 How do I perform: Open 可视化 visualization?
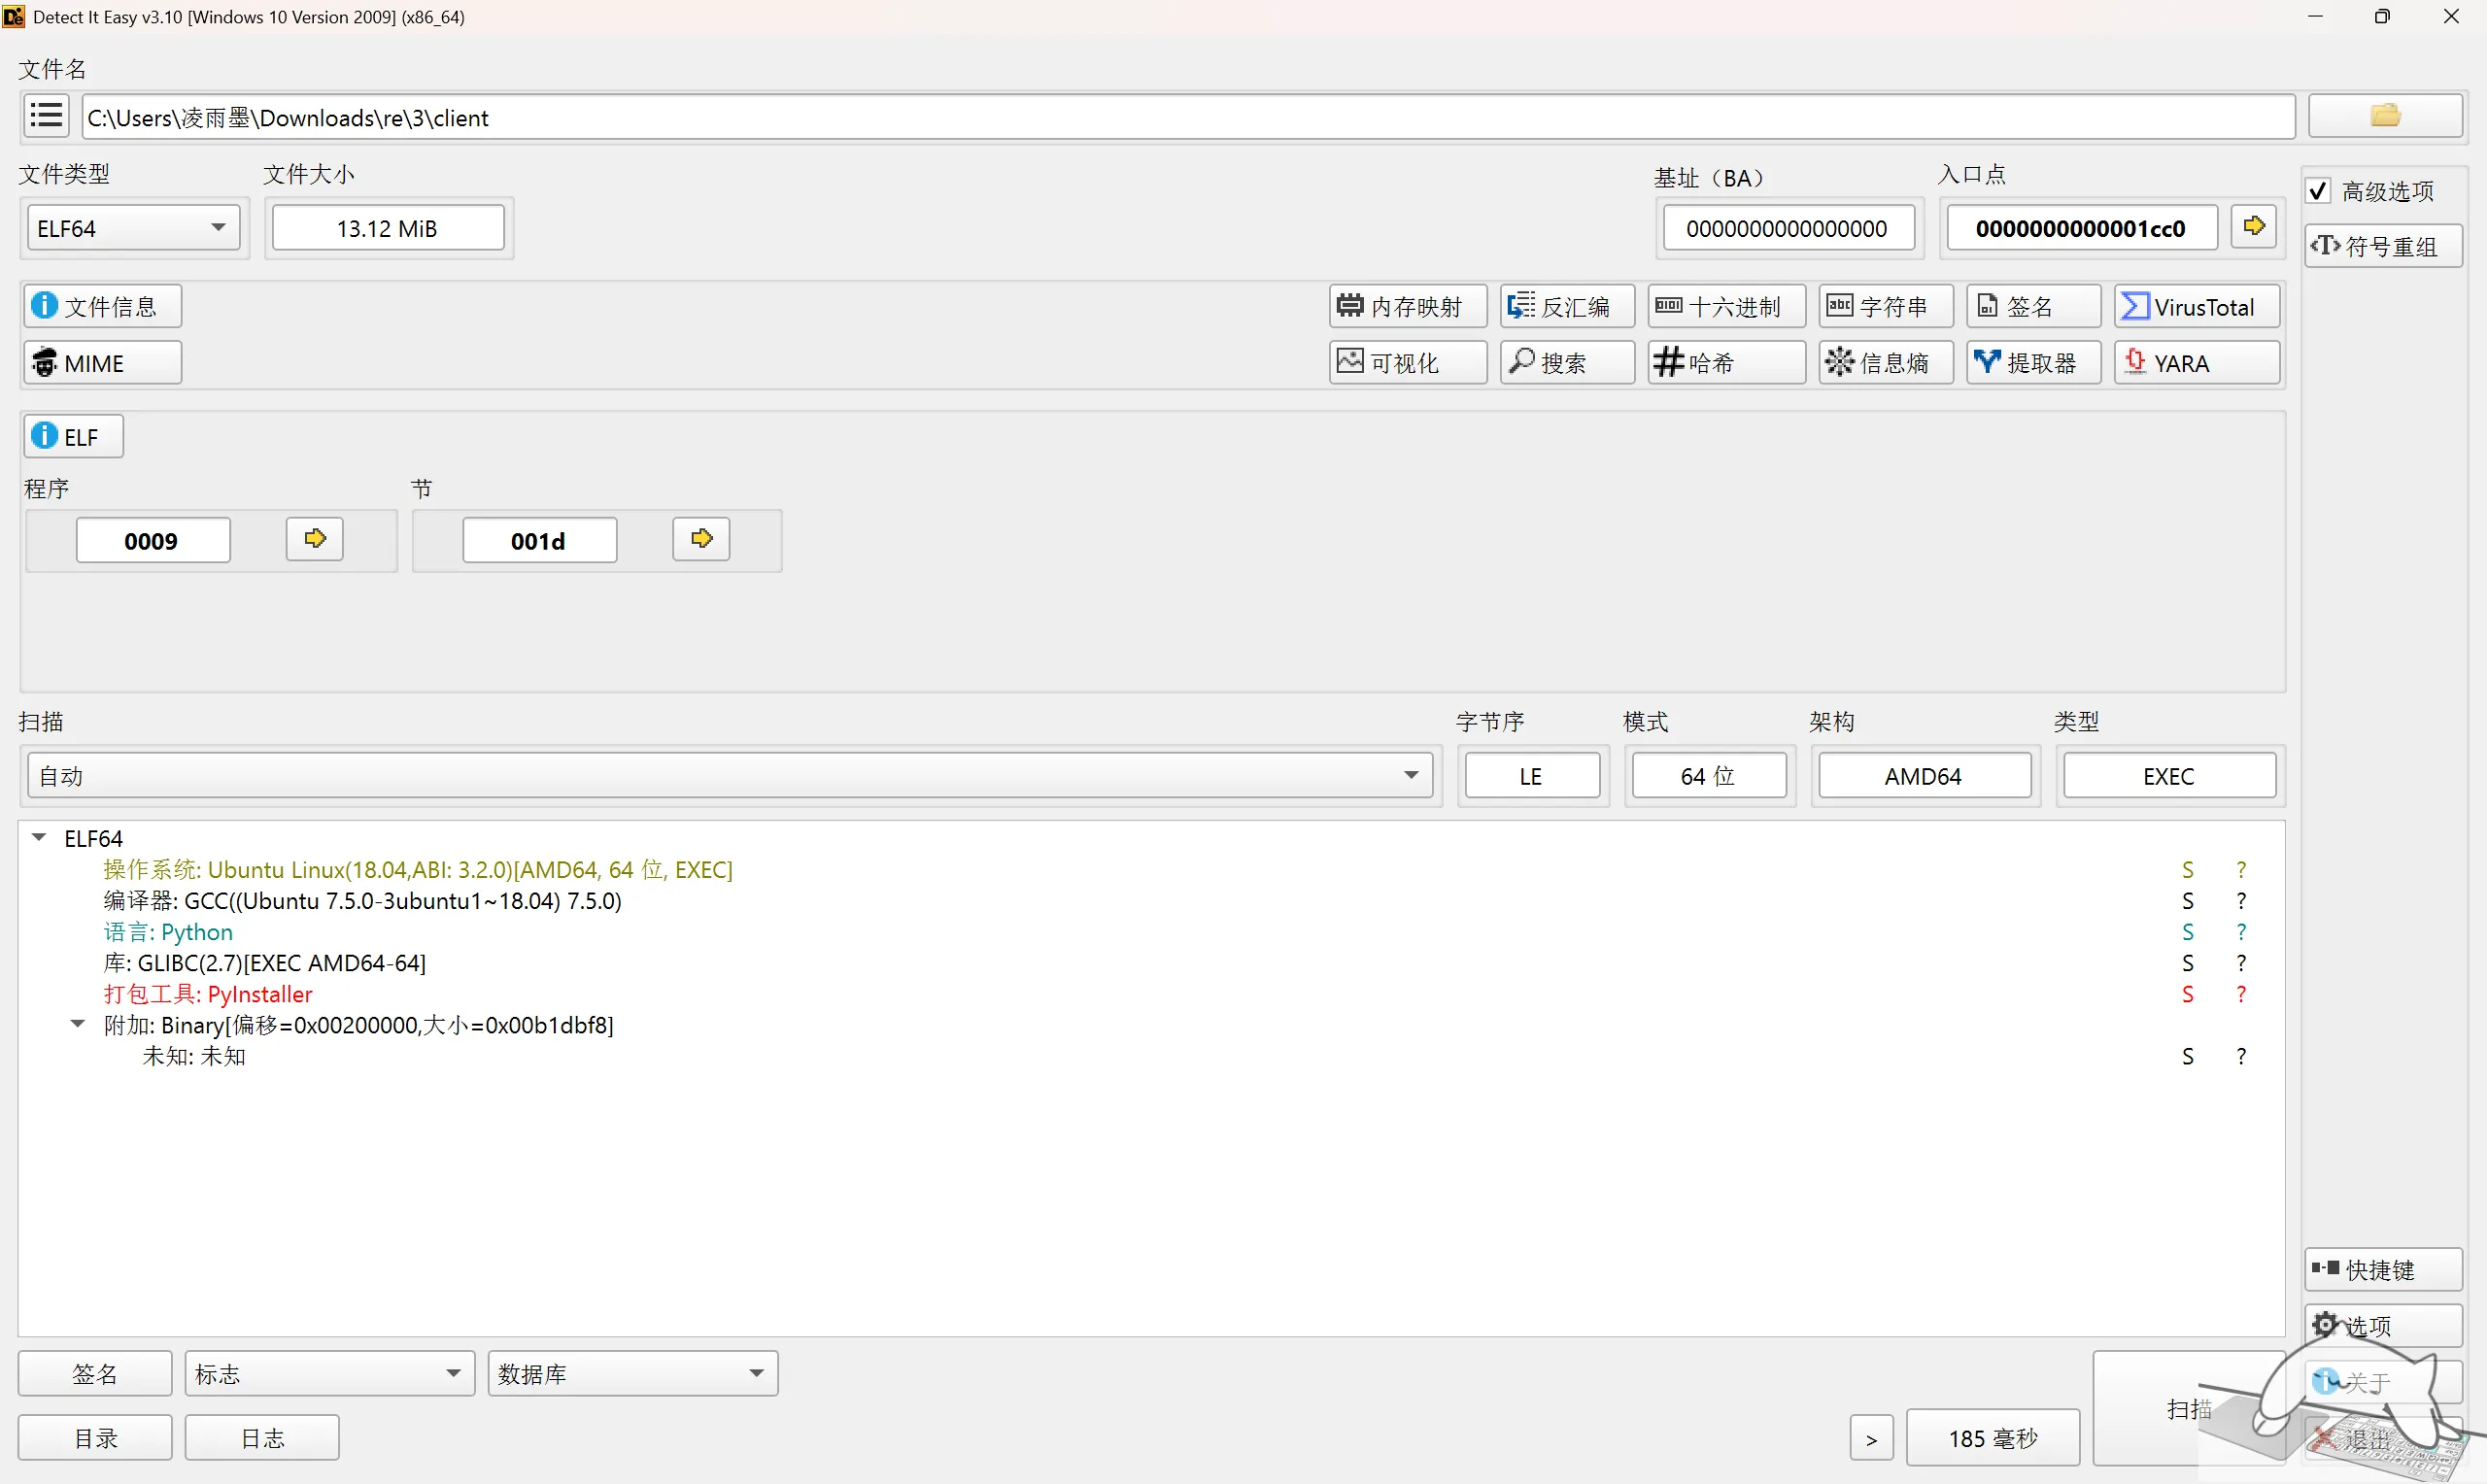pyautogui.click(x=1408, y=362)
